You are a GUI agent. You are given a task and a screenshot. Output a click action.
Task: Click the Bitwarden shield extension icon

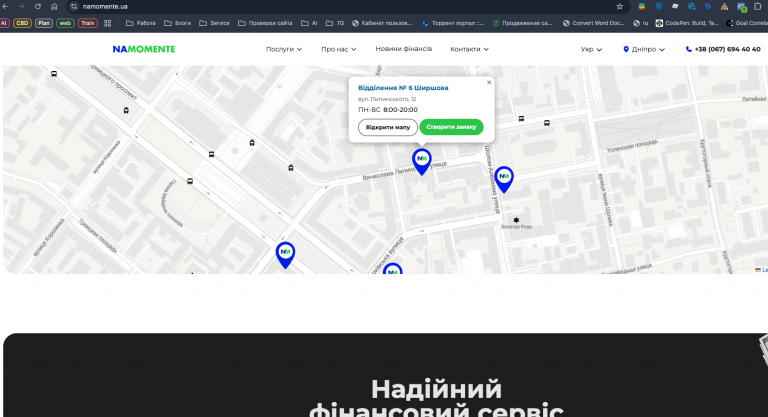coord(658,6)
